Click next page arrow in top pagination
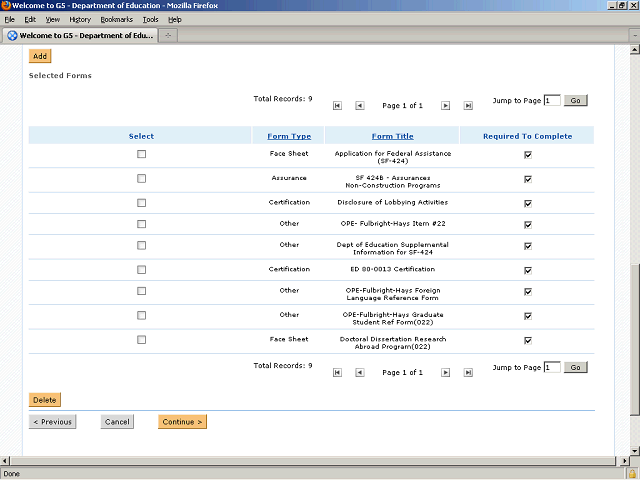Image resolution: width=640 pixels, height=480 pixels. (445, 105)
